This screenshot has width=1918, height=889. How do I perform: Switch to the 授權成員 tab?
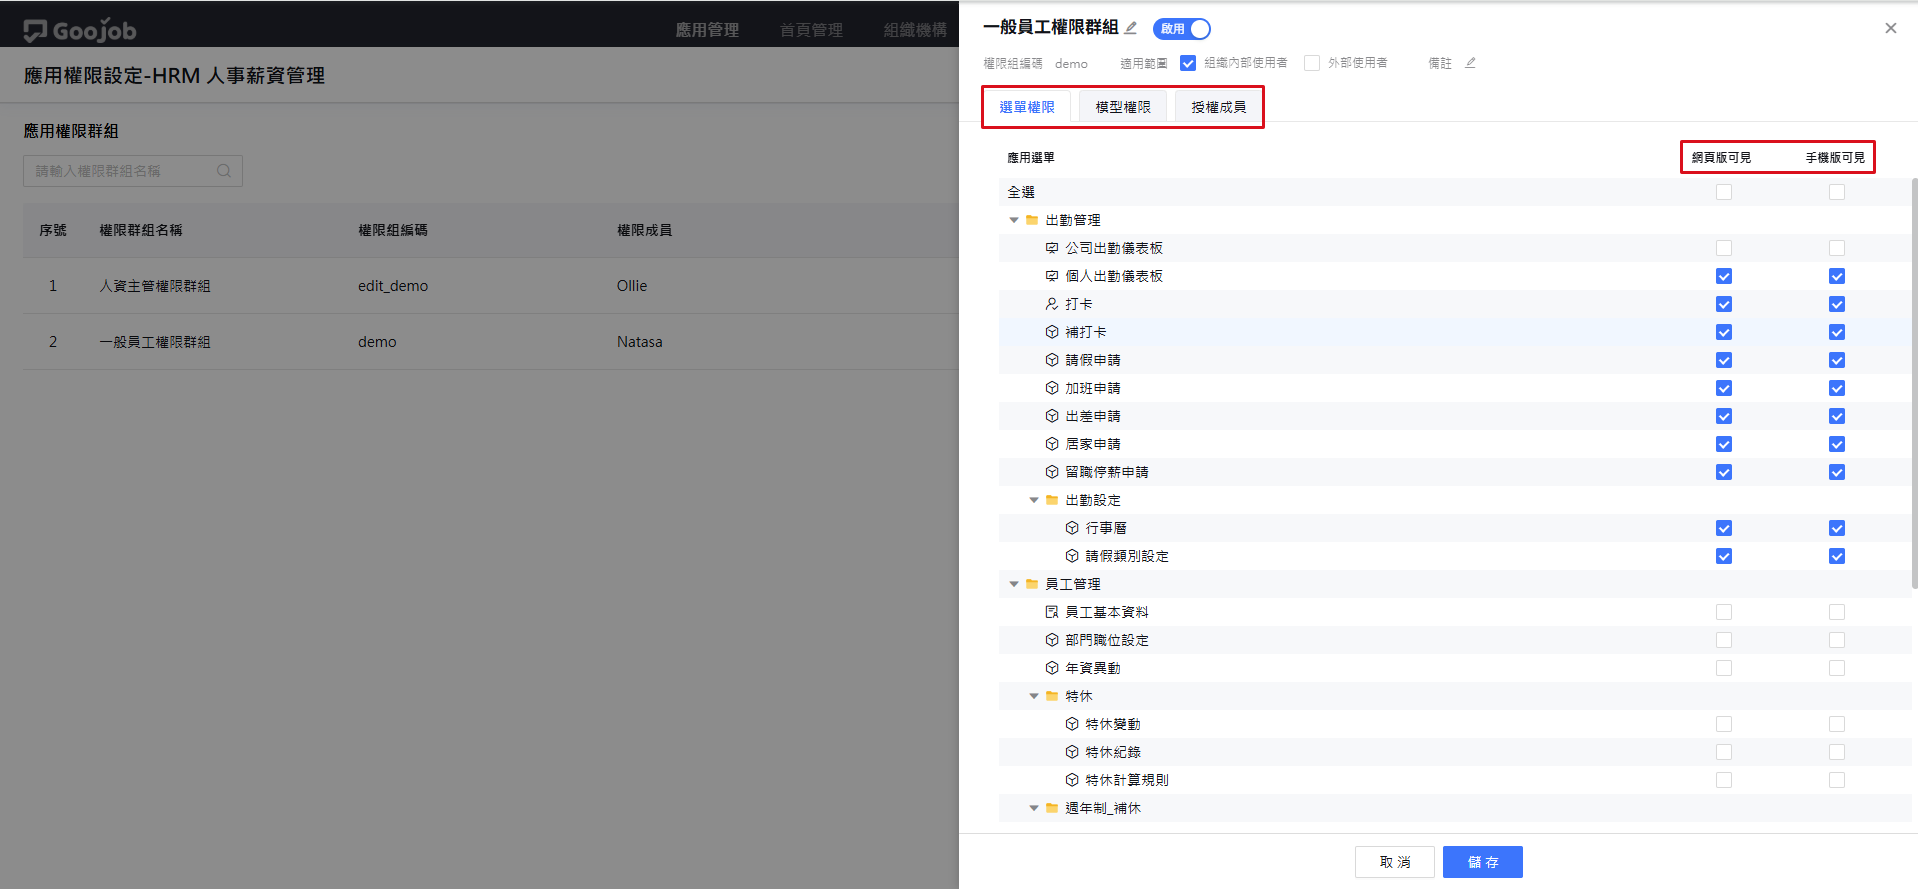(x=1218, y=107)
